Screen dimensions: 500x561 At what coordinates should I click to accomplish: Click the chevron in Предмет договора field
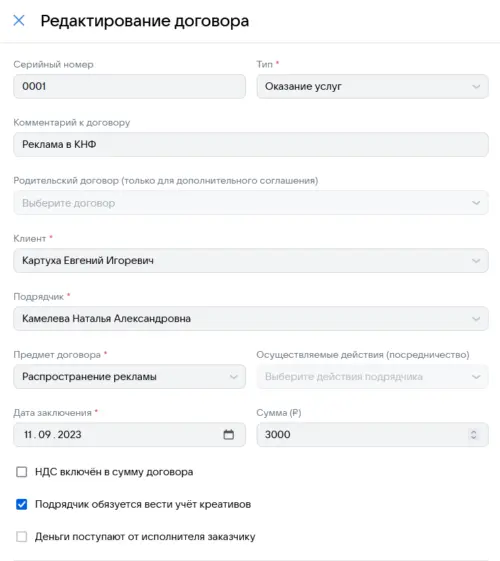(234, 377)
